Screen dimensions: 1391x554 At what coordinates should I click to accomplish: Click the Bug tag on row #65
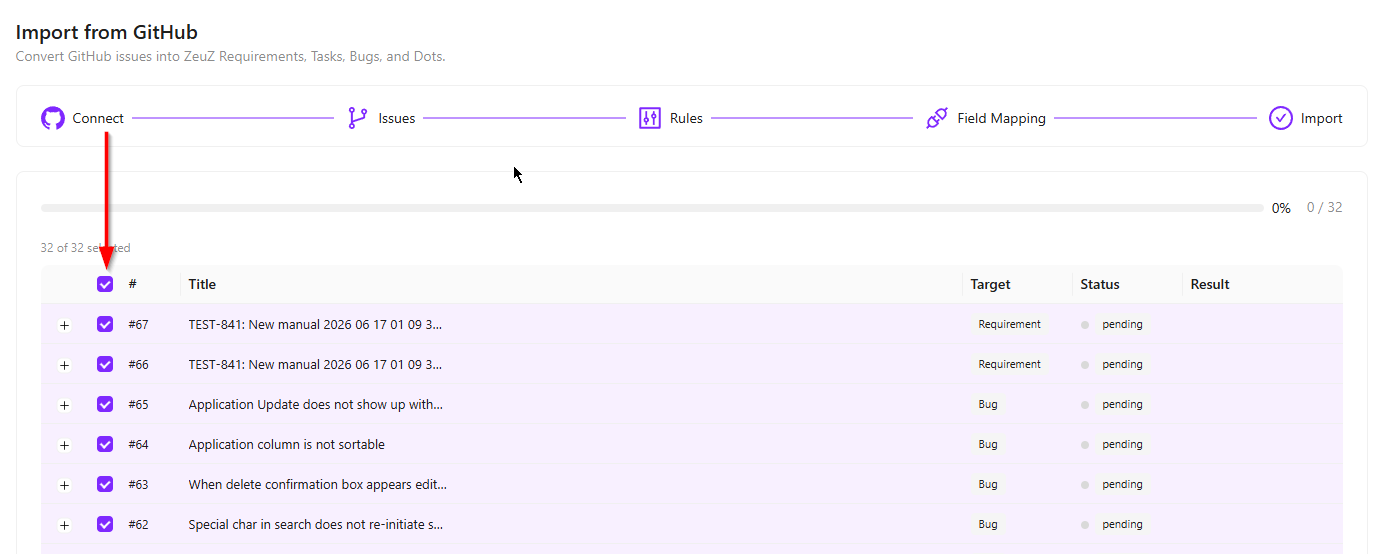click(988, 404)
